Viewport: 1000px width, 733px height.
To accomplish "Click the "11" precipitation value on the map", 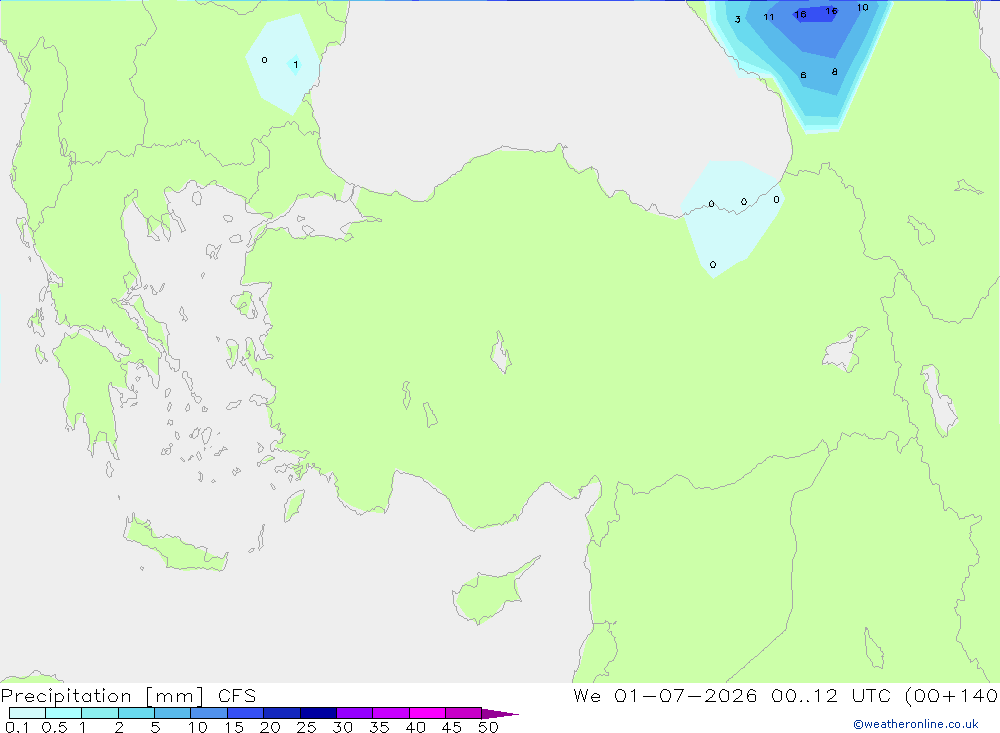I will (768, 17).
